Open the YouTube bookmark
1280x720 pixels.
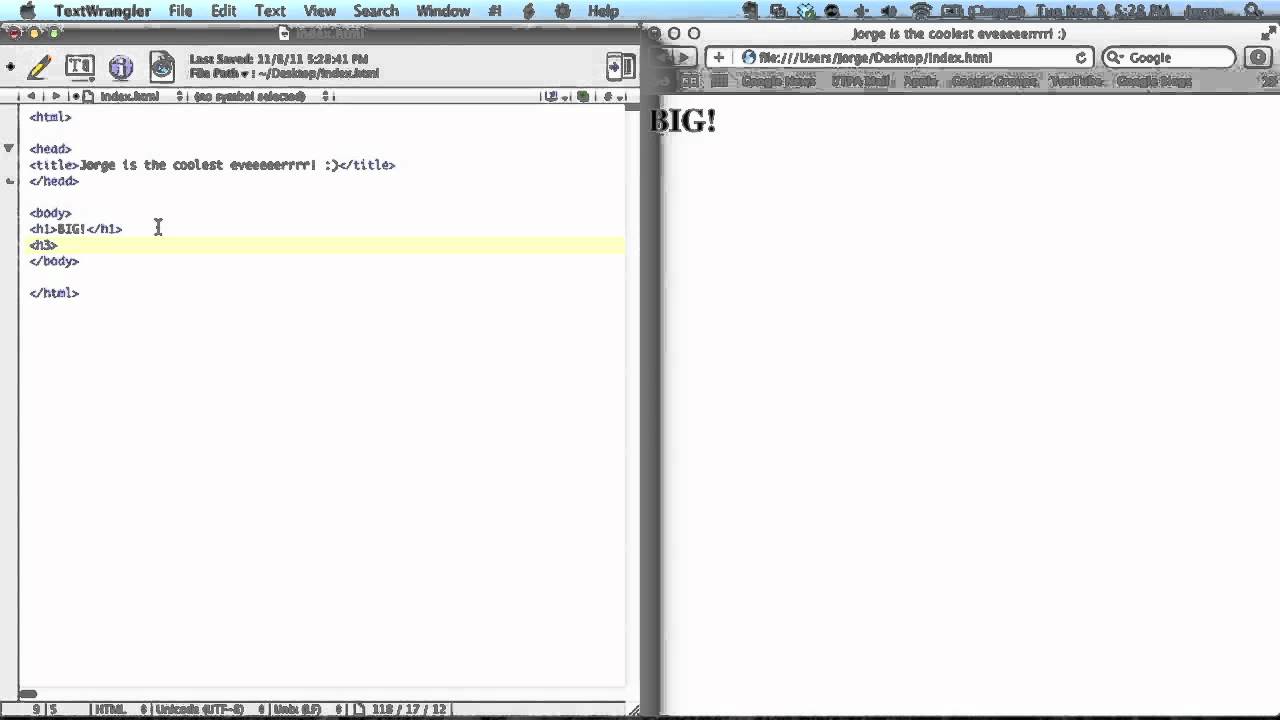(x=1077, y=81)
